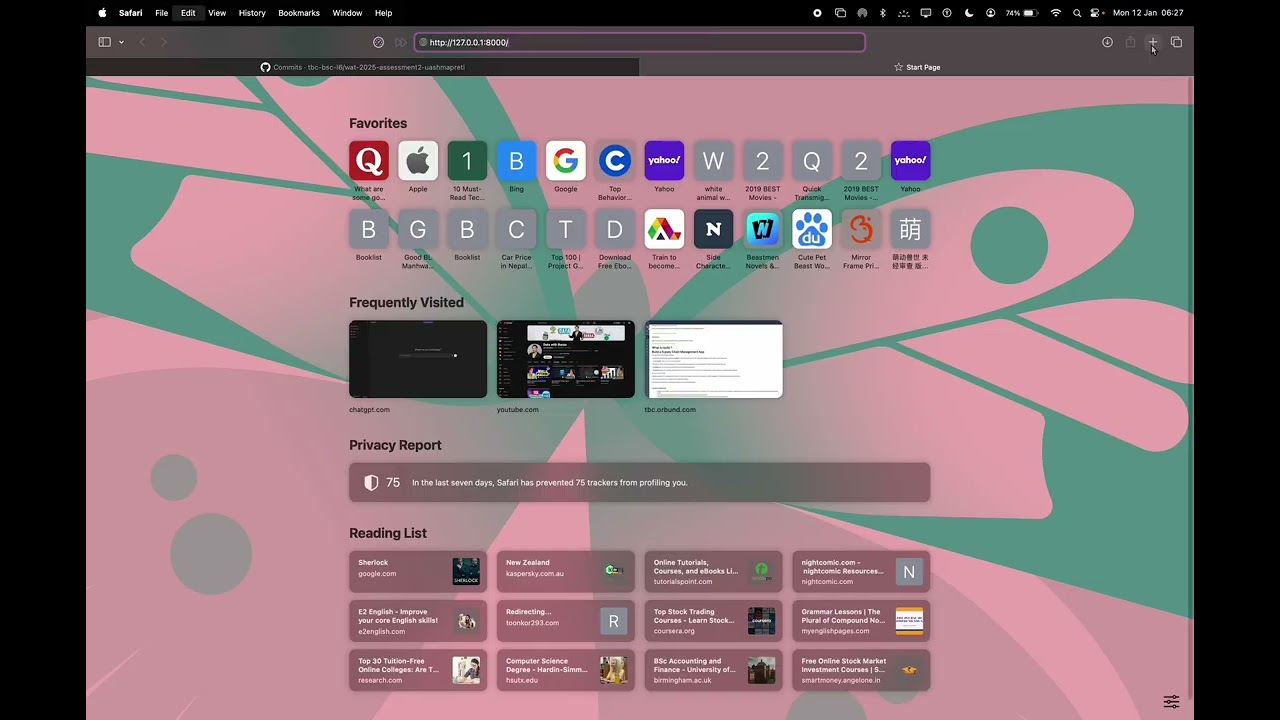Open the Control Center icon
Image resolution: width=1280 pixels, height=720 pixels.
coord(1097,13)
